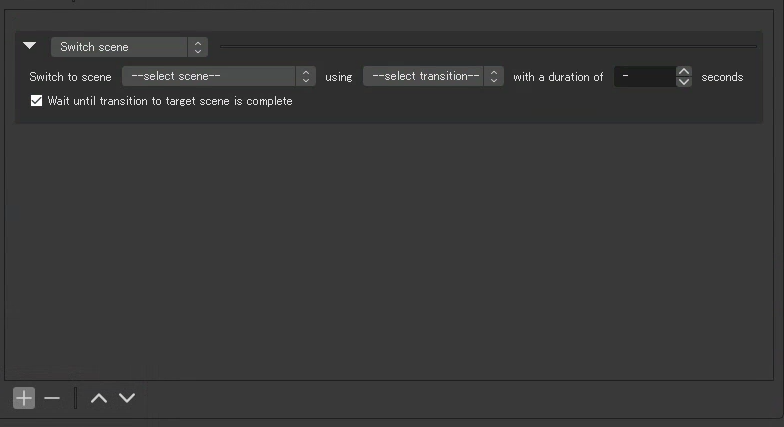784x427 pixels.
Task: Uncheck Wait until transition is complete checkbox
Action: [37, 101]
